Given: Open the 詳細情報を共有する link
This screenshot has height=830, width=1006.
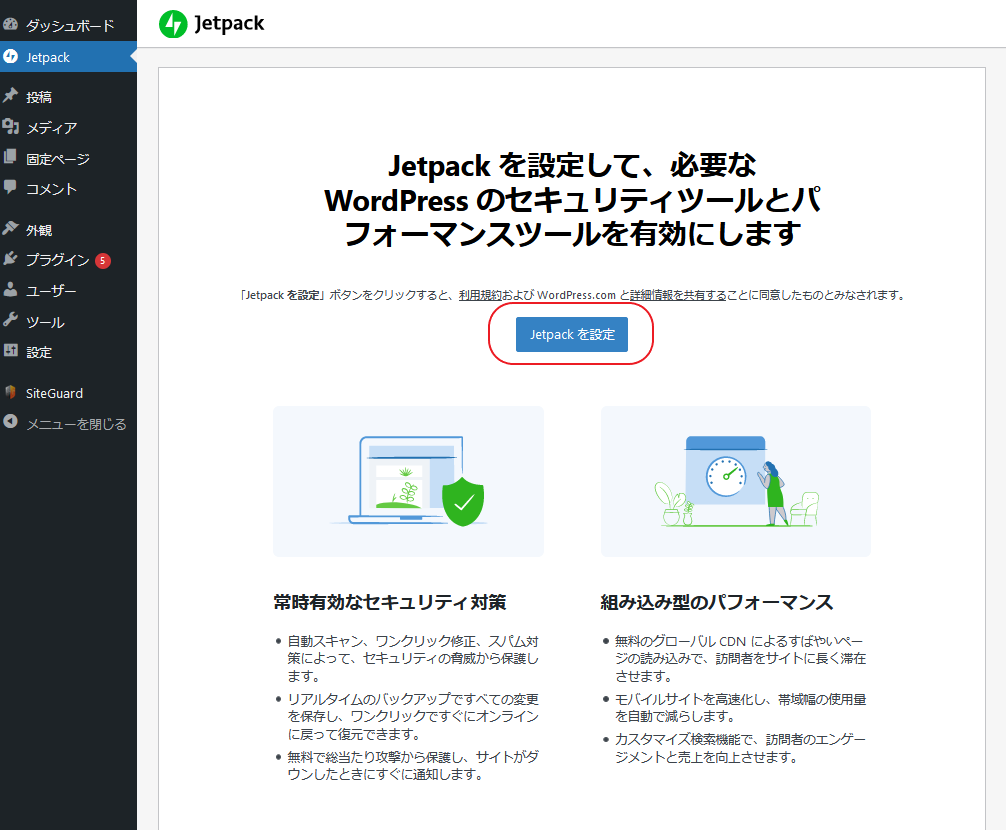Looking at the screenshot, I should tap(677, 296).
